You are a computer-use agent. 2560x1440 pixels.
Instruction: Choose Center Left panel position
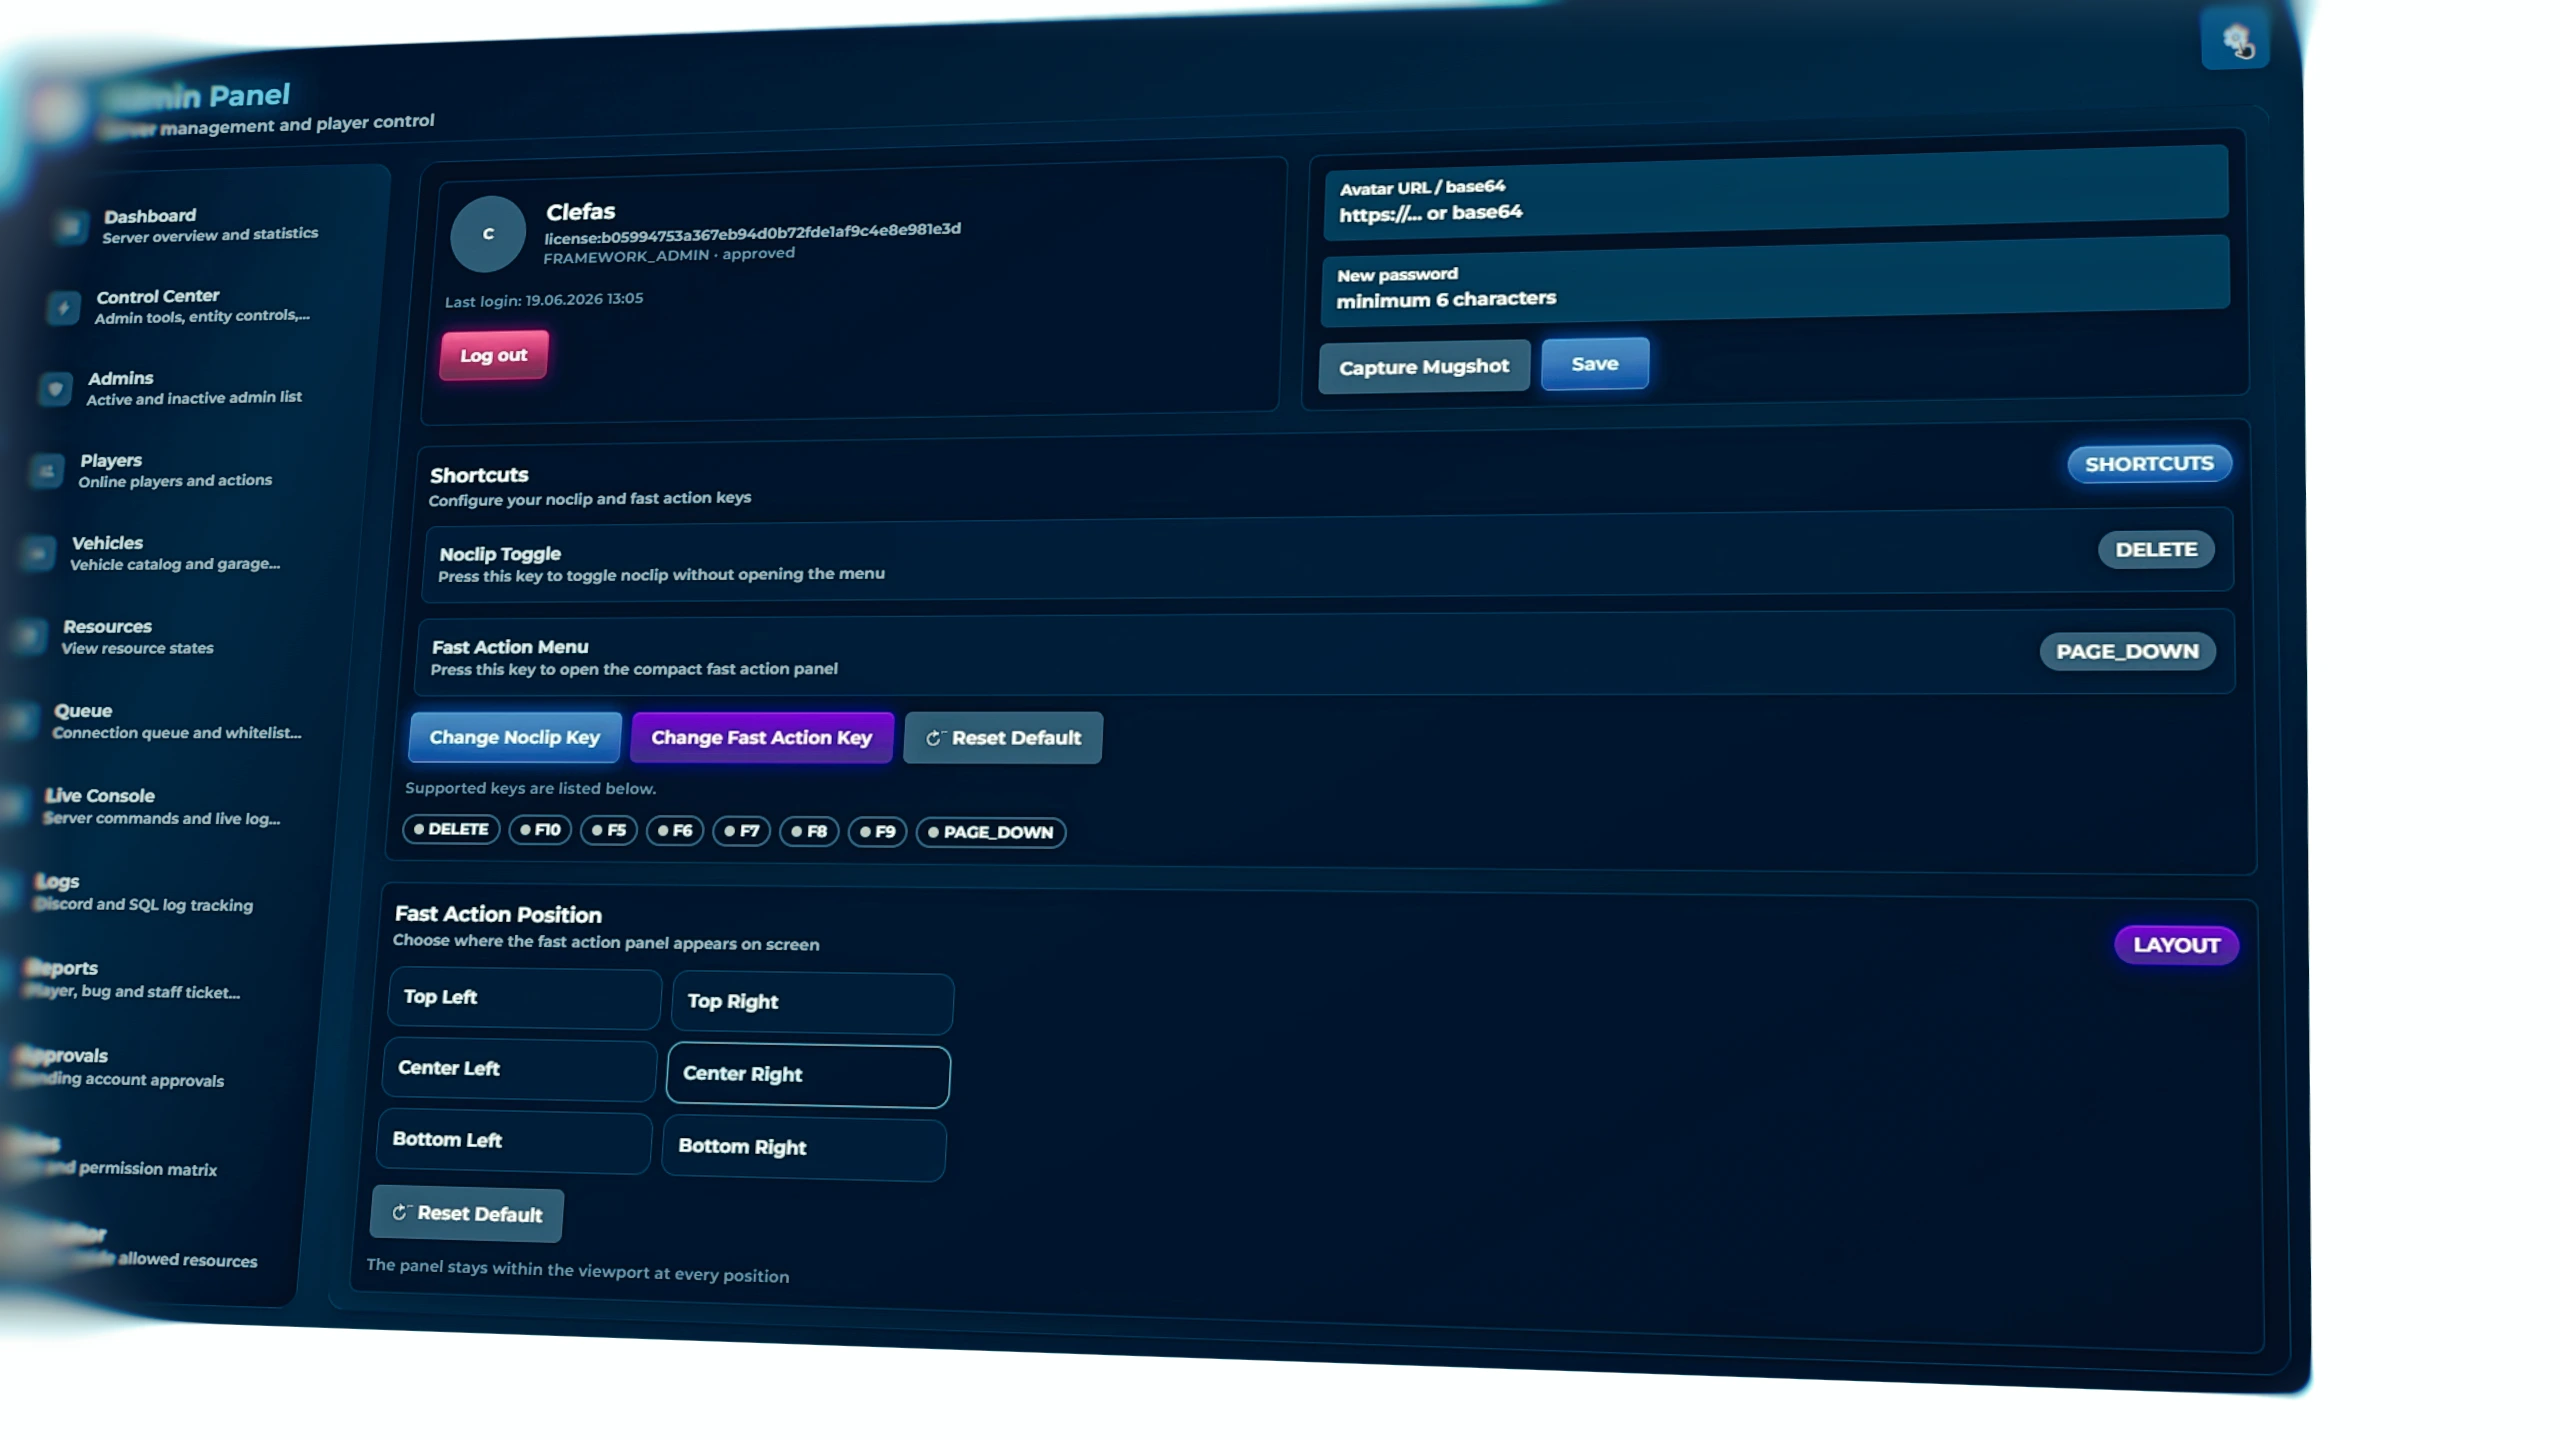(520, 1069)
